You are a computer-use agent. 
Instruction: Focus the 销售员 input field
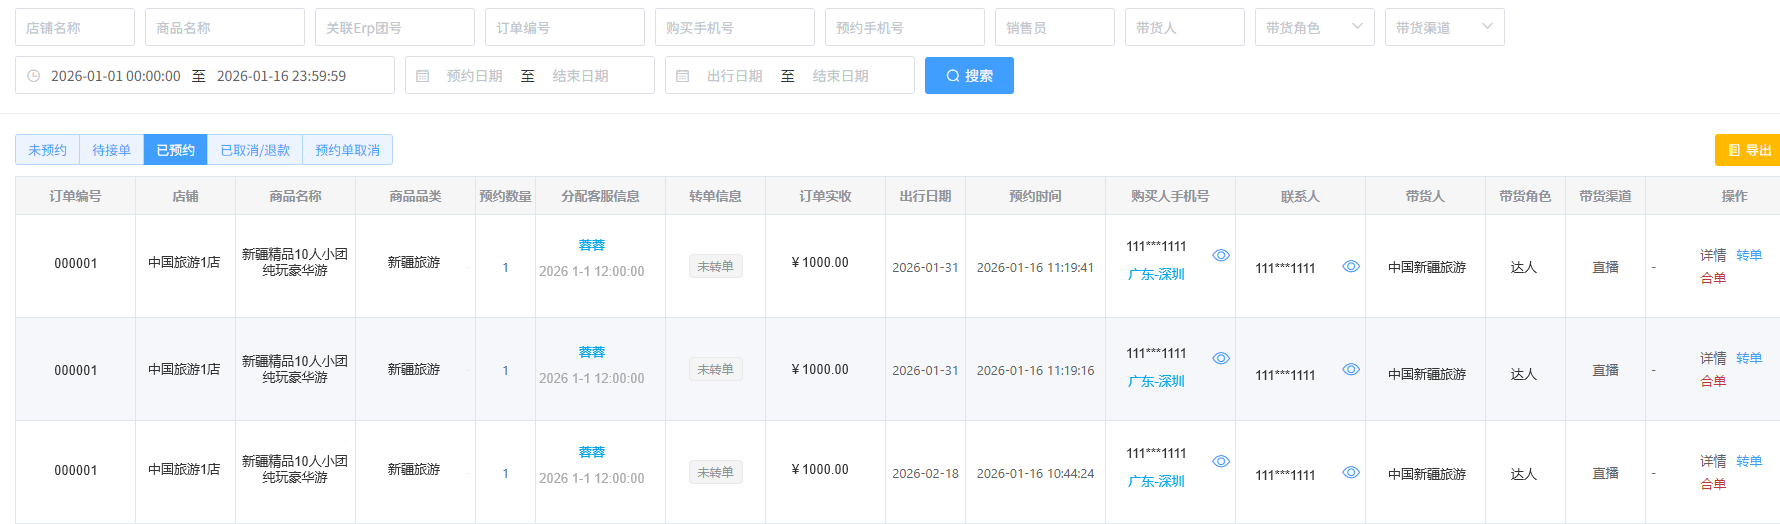(1055, 27)
